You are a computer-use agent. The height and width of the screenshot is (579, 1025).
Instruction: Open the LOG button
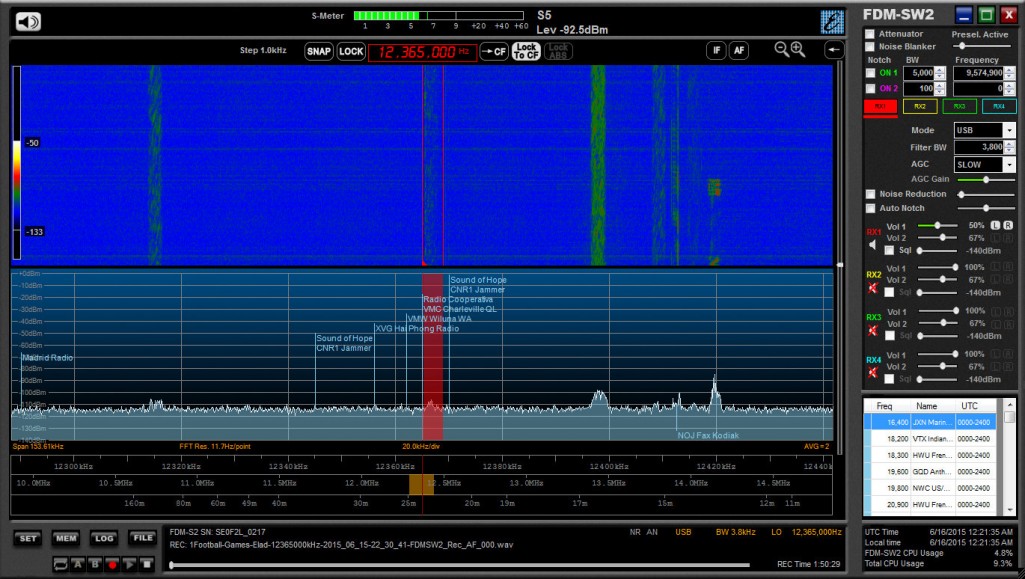pyautogui.click(x=104, y=538)
